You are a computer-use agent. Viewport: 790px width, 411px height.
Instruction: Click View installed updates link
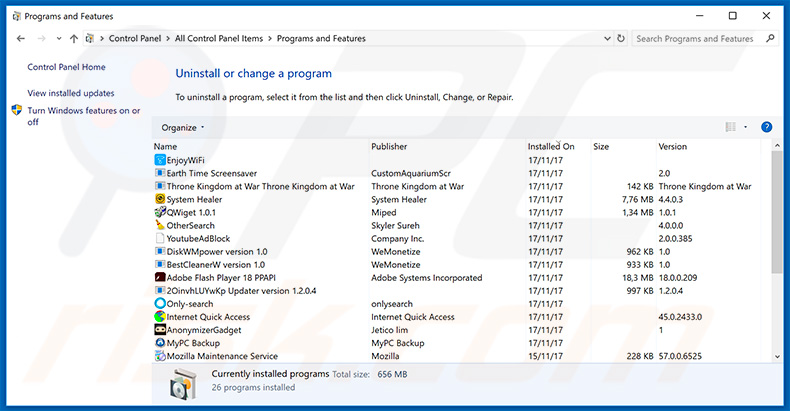tap(71, 93)
